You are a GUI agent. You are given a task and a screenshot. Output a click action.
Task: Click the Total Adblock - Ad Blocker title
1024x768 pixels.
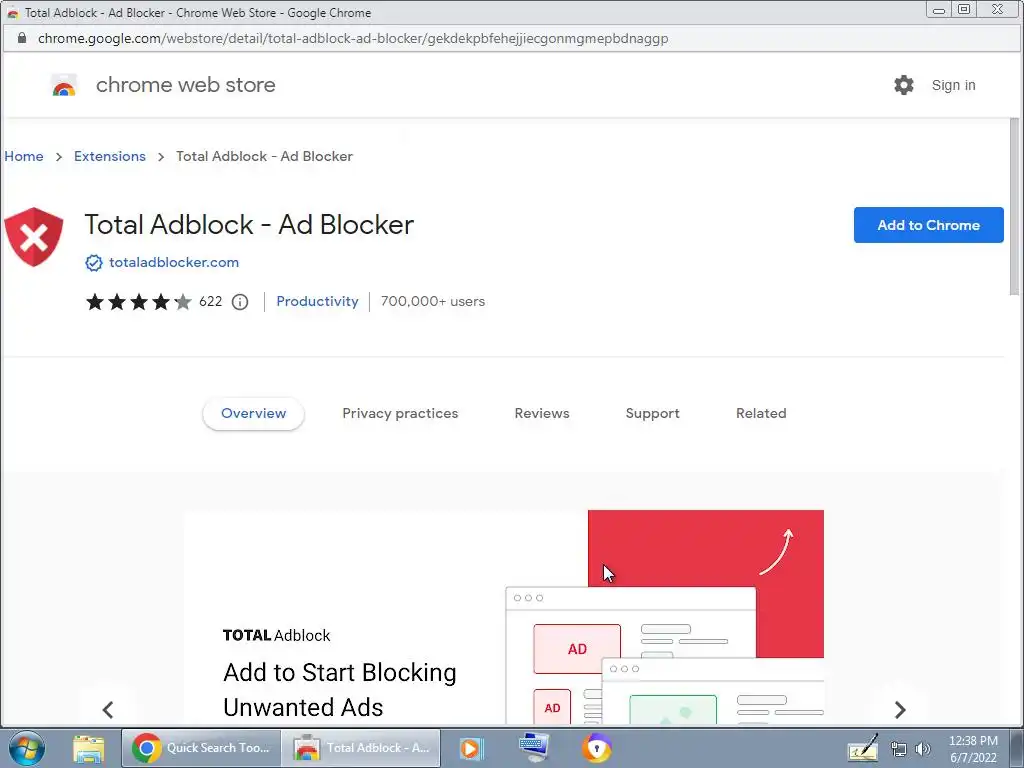coord(249,225)
